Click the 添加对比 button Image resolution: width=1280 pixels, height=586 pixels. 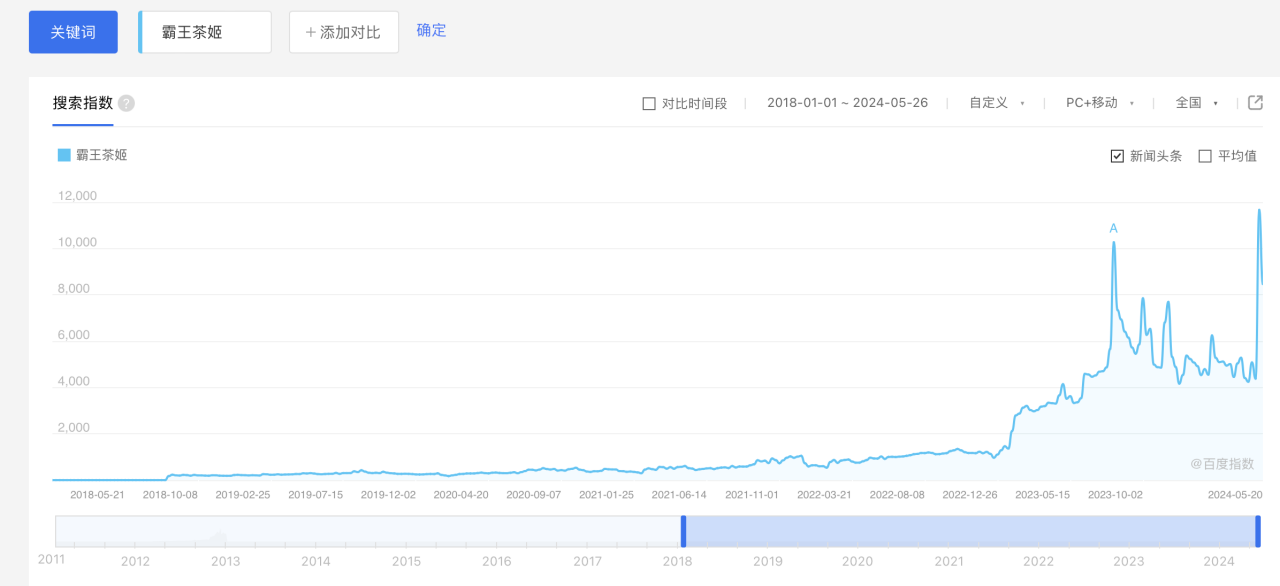[x=343, y=32]
